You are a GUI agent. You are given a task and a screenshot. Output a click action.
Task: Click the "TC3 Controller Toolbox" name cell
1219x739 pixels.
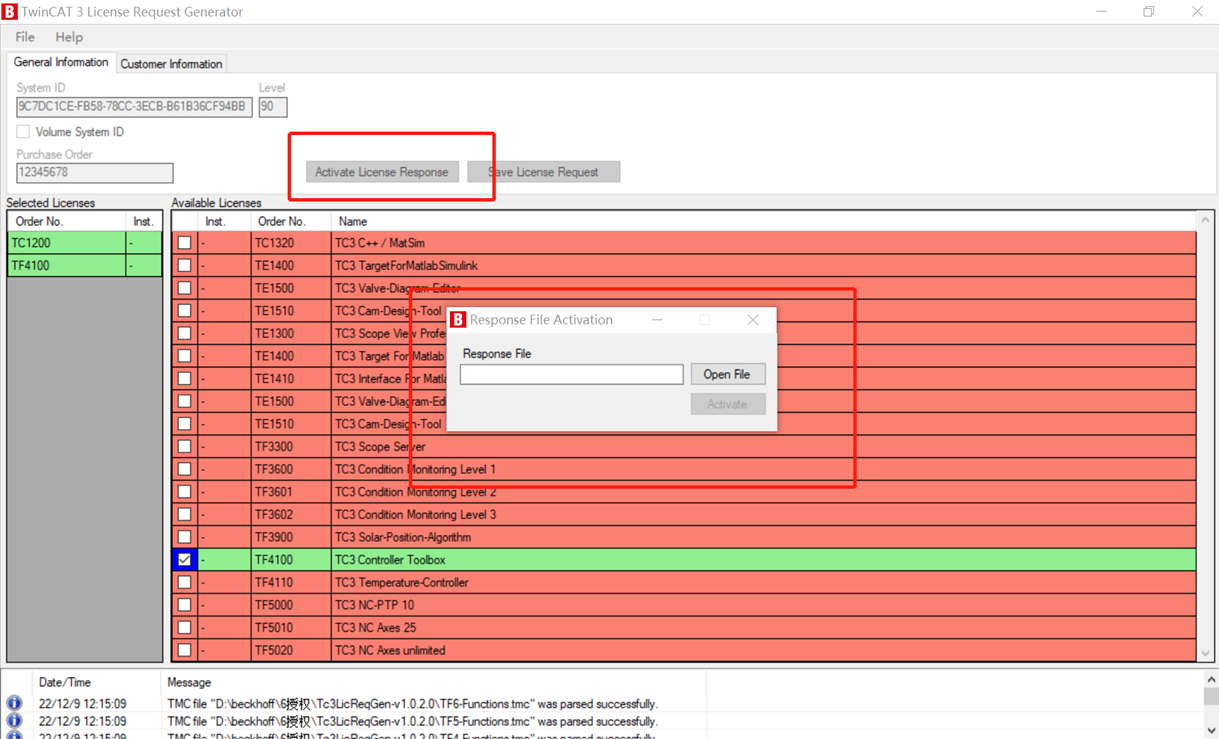pos(763,560)
